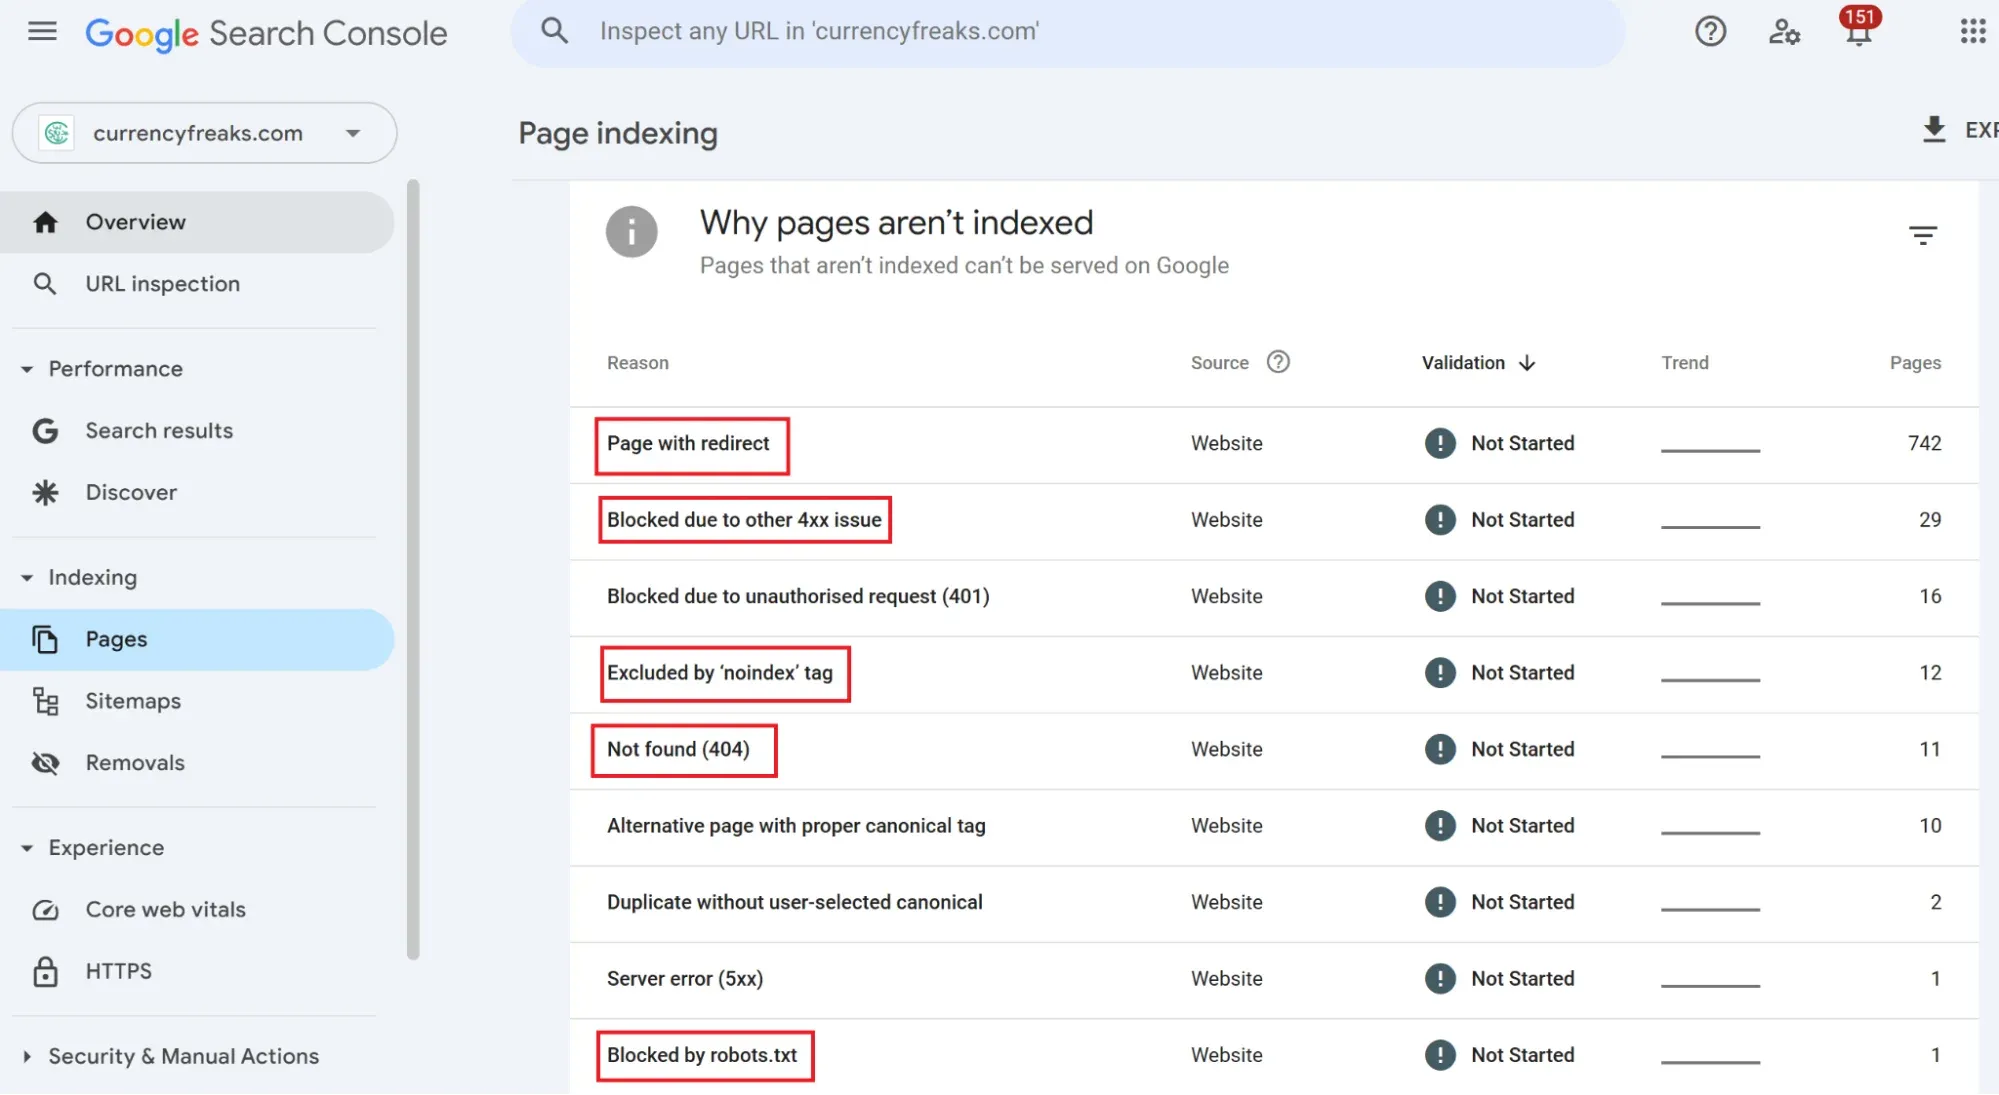1999x1095 pixels.
Task: Click the account/people management icon
Action: coord(1783,34)
